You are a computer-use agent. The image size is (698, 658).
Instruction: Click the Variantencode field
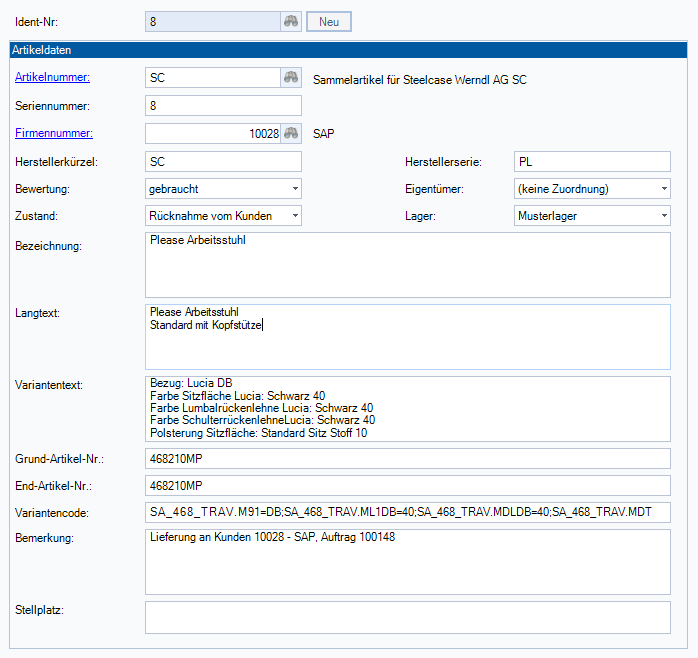407,512
